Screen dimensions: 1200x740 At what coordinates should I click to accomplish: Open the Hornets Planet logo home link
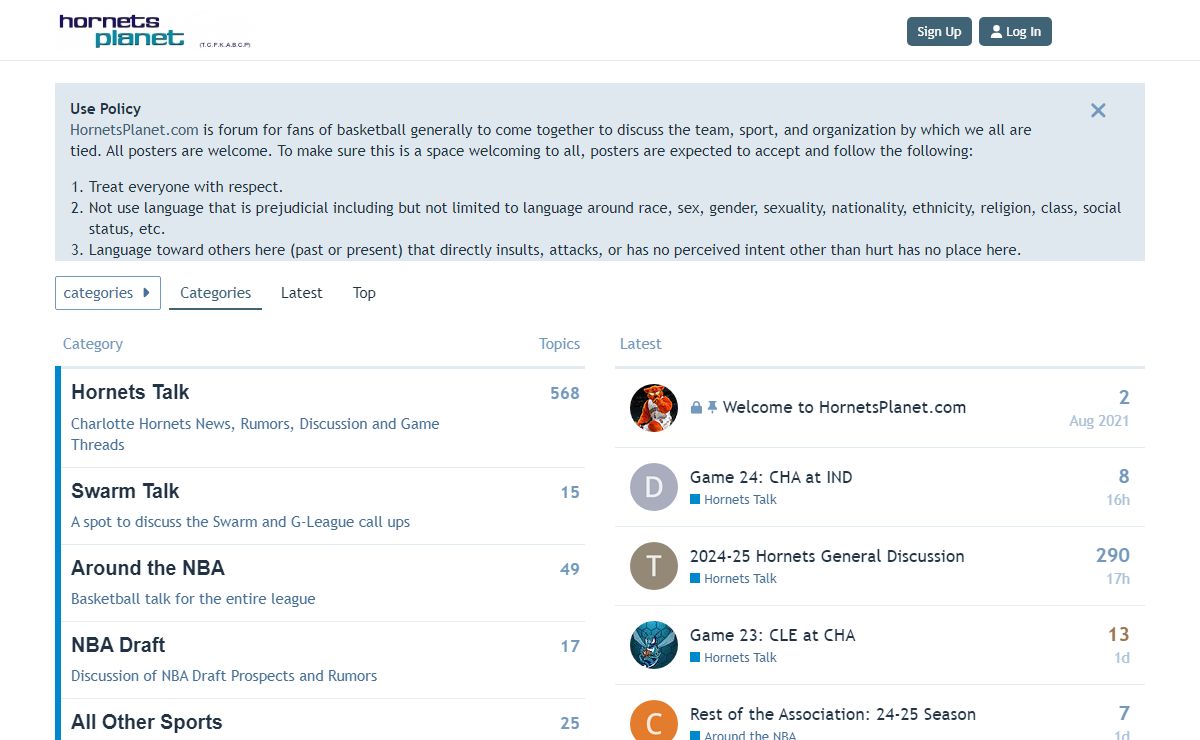(x=154, y=31)
